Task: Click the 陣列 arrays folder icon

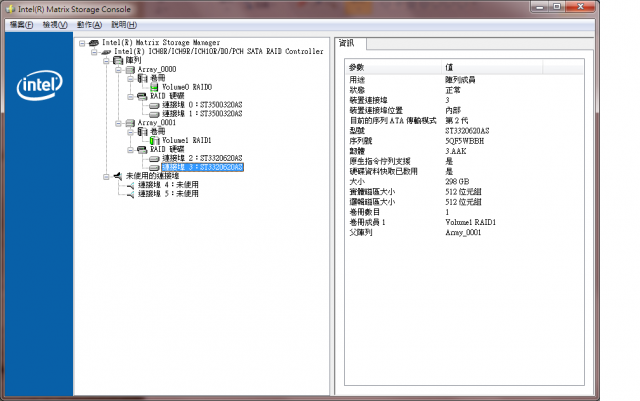Action: tap(118, 60)
